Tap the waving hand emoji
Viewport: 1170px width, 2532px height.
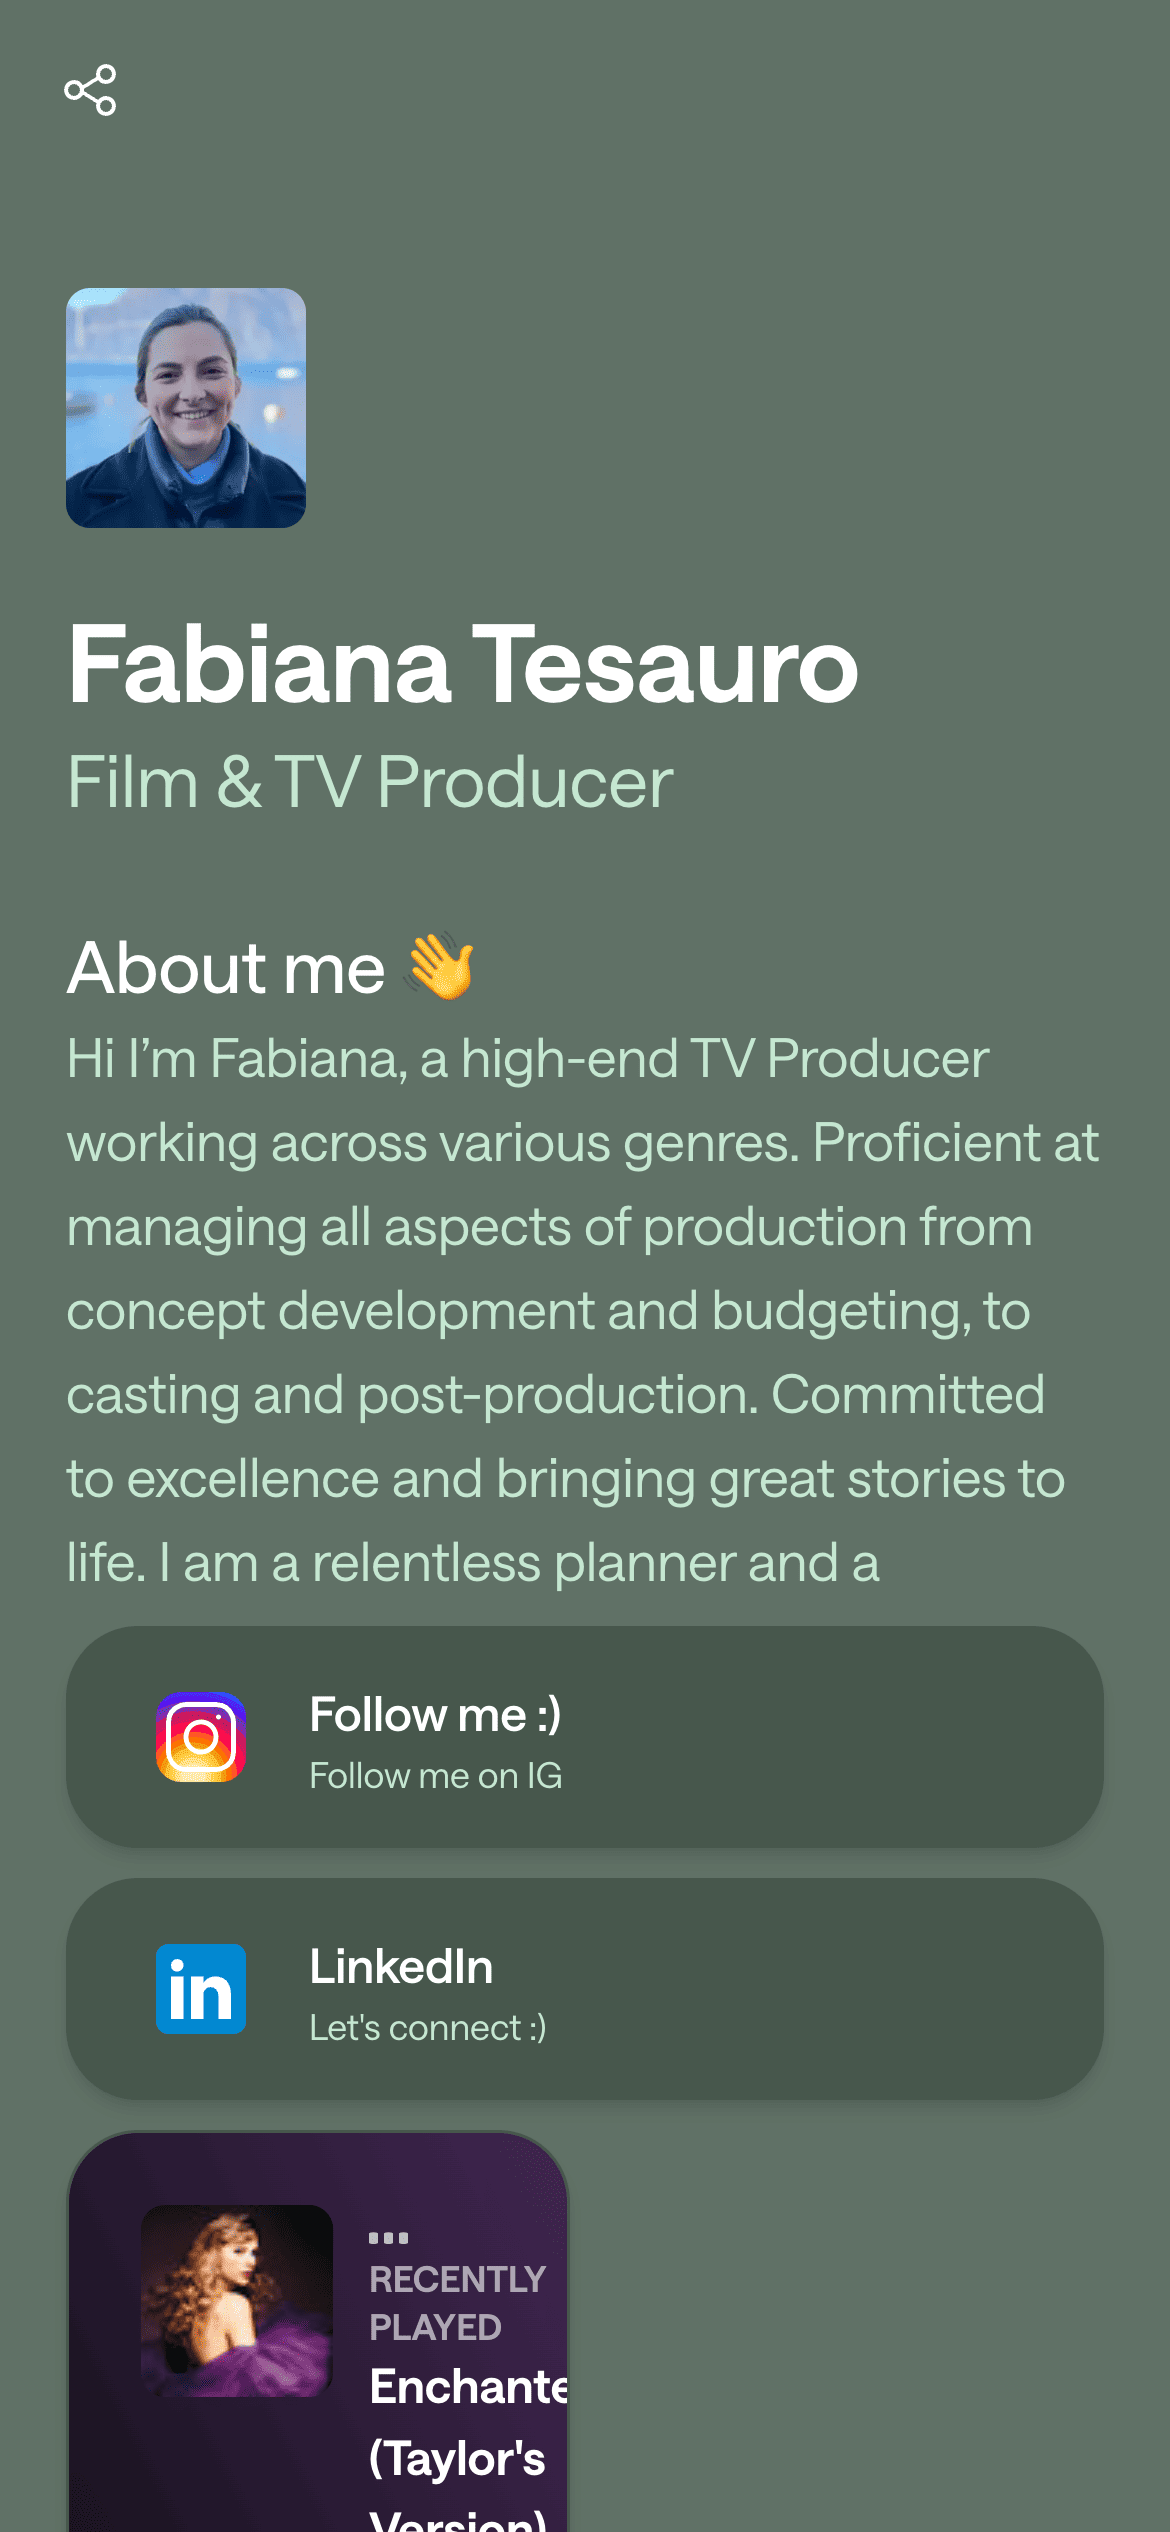point(440,967)
